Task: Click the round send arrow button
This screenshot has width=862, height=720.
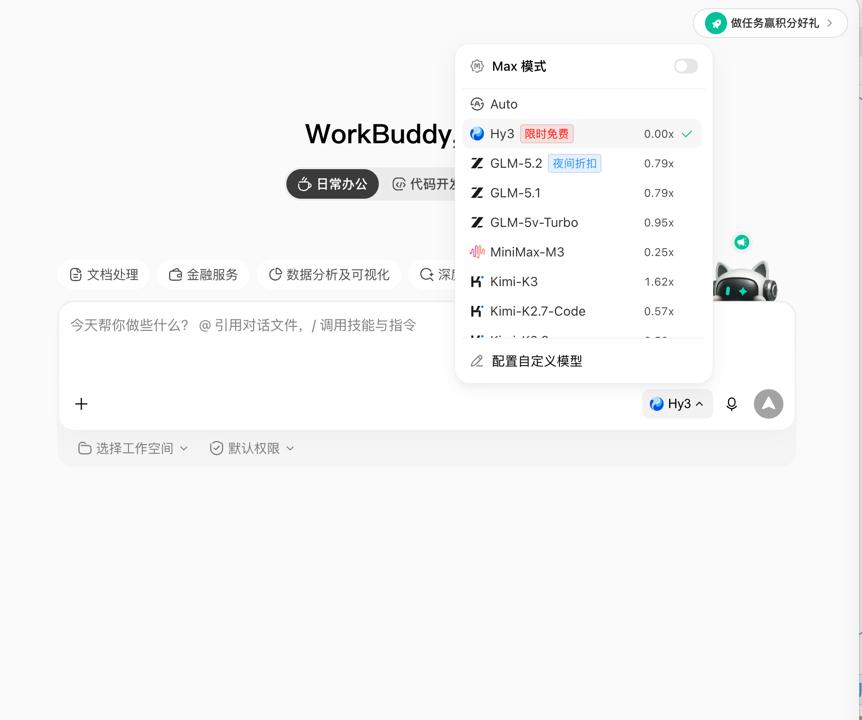Action: (x=769, y=404)
